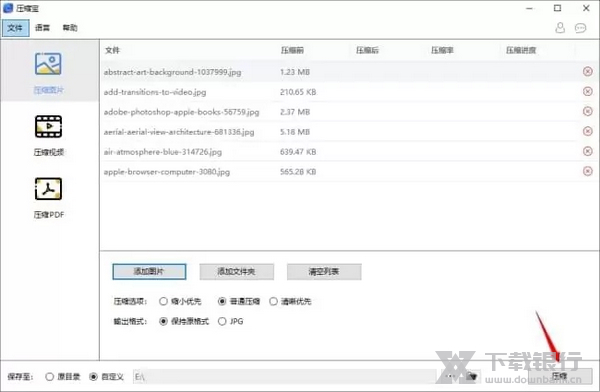Image resolution: width=600 pixels, height=392 pixels.
Task: Minimize the 压缩宝 window
Action: coord(530,8)
